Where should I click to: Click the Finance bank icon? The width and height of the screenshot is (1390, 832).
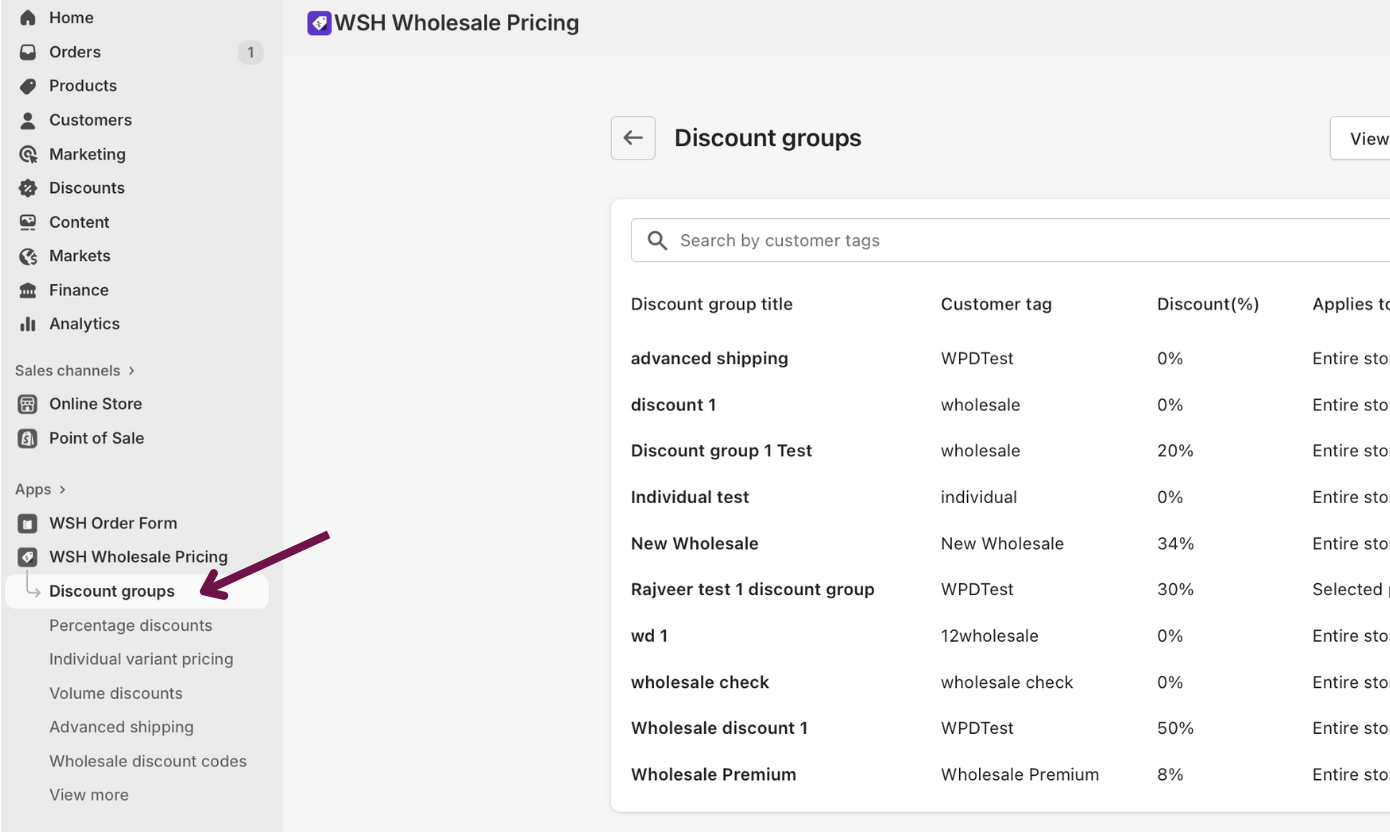coord(28,290)
